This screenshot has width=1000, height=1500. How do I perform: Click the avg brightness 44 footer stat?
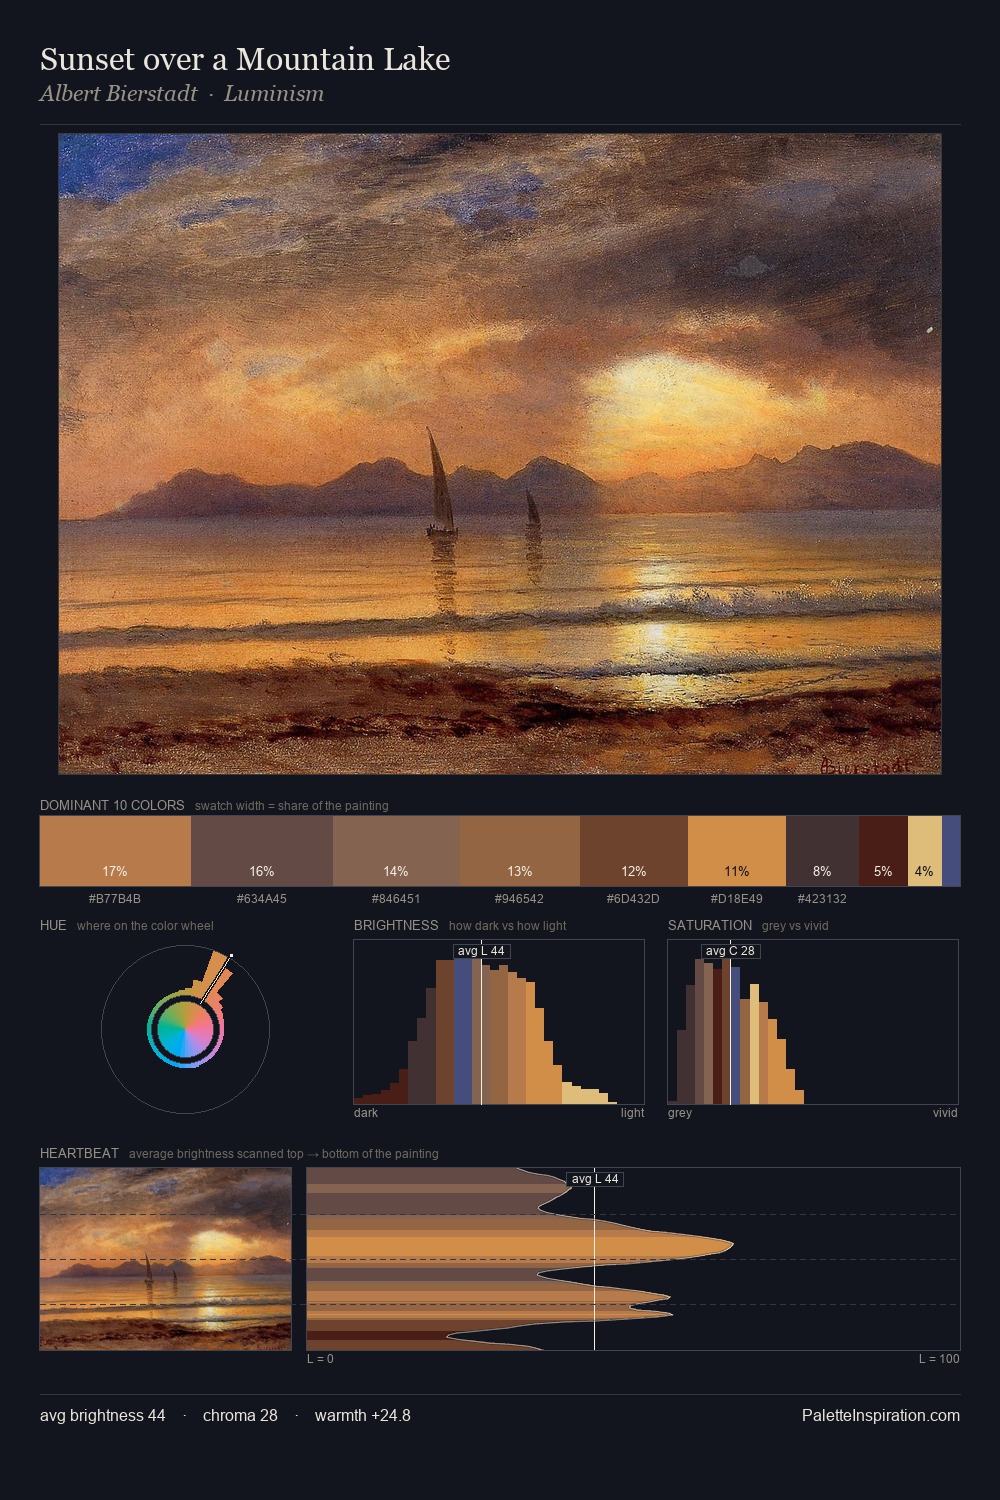(103, 1416)
